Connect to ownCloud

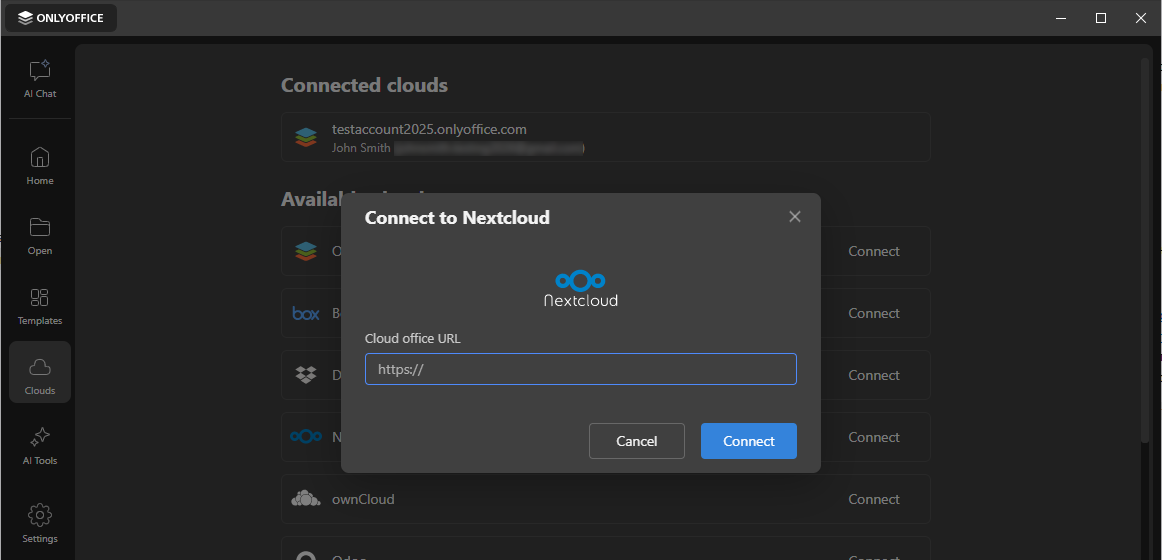pos(874,499)
